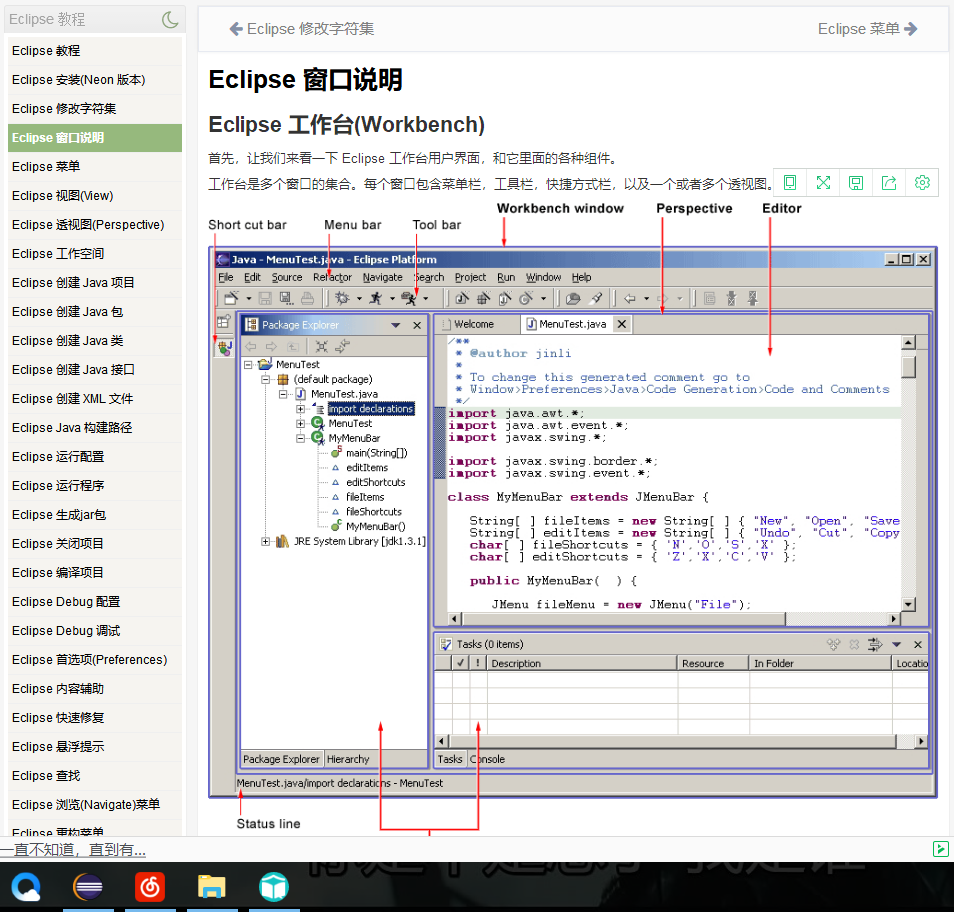The image size is (954, 912).
Task: Toggle night mode with the moon icon
Action: pos(170,19)
